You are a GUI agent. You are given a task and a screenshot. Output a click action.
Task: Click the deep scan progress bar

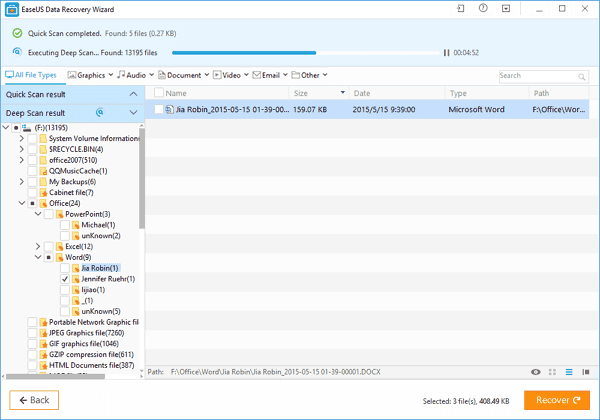click(305, 53)
